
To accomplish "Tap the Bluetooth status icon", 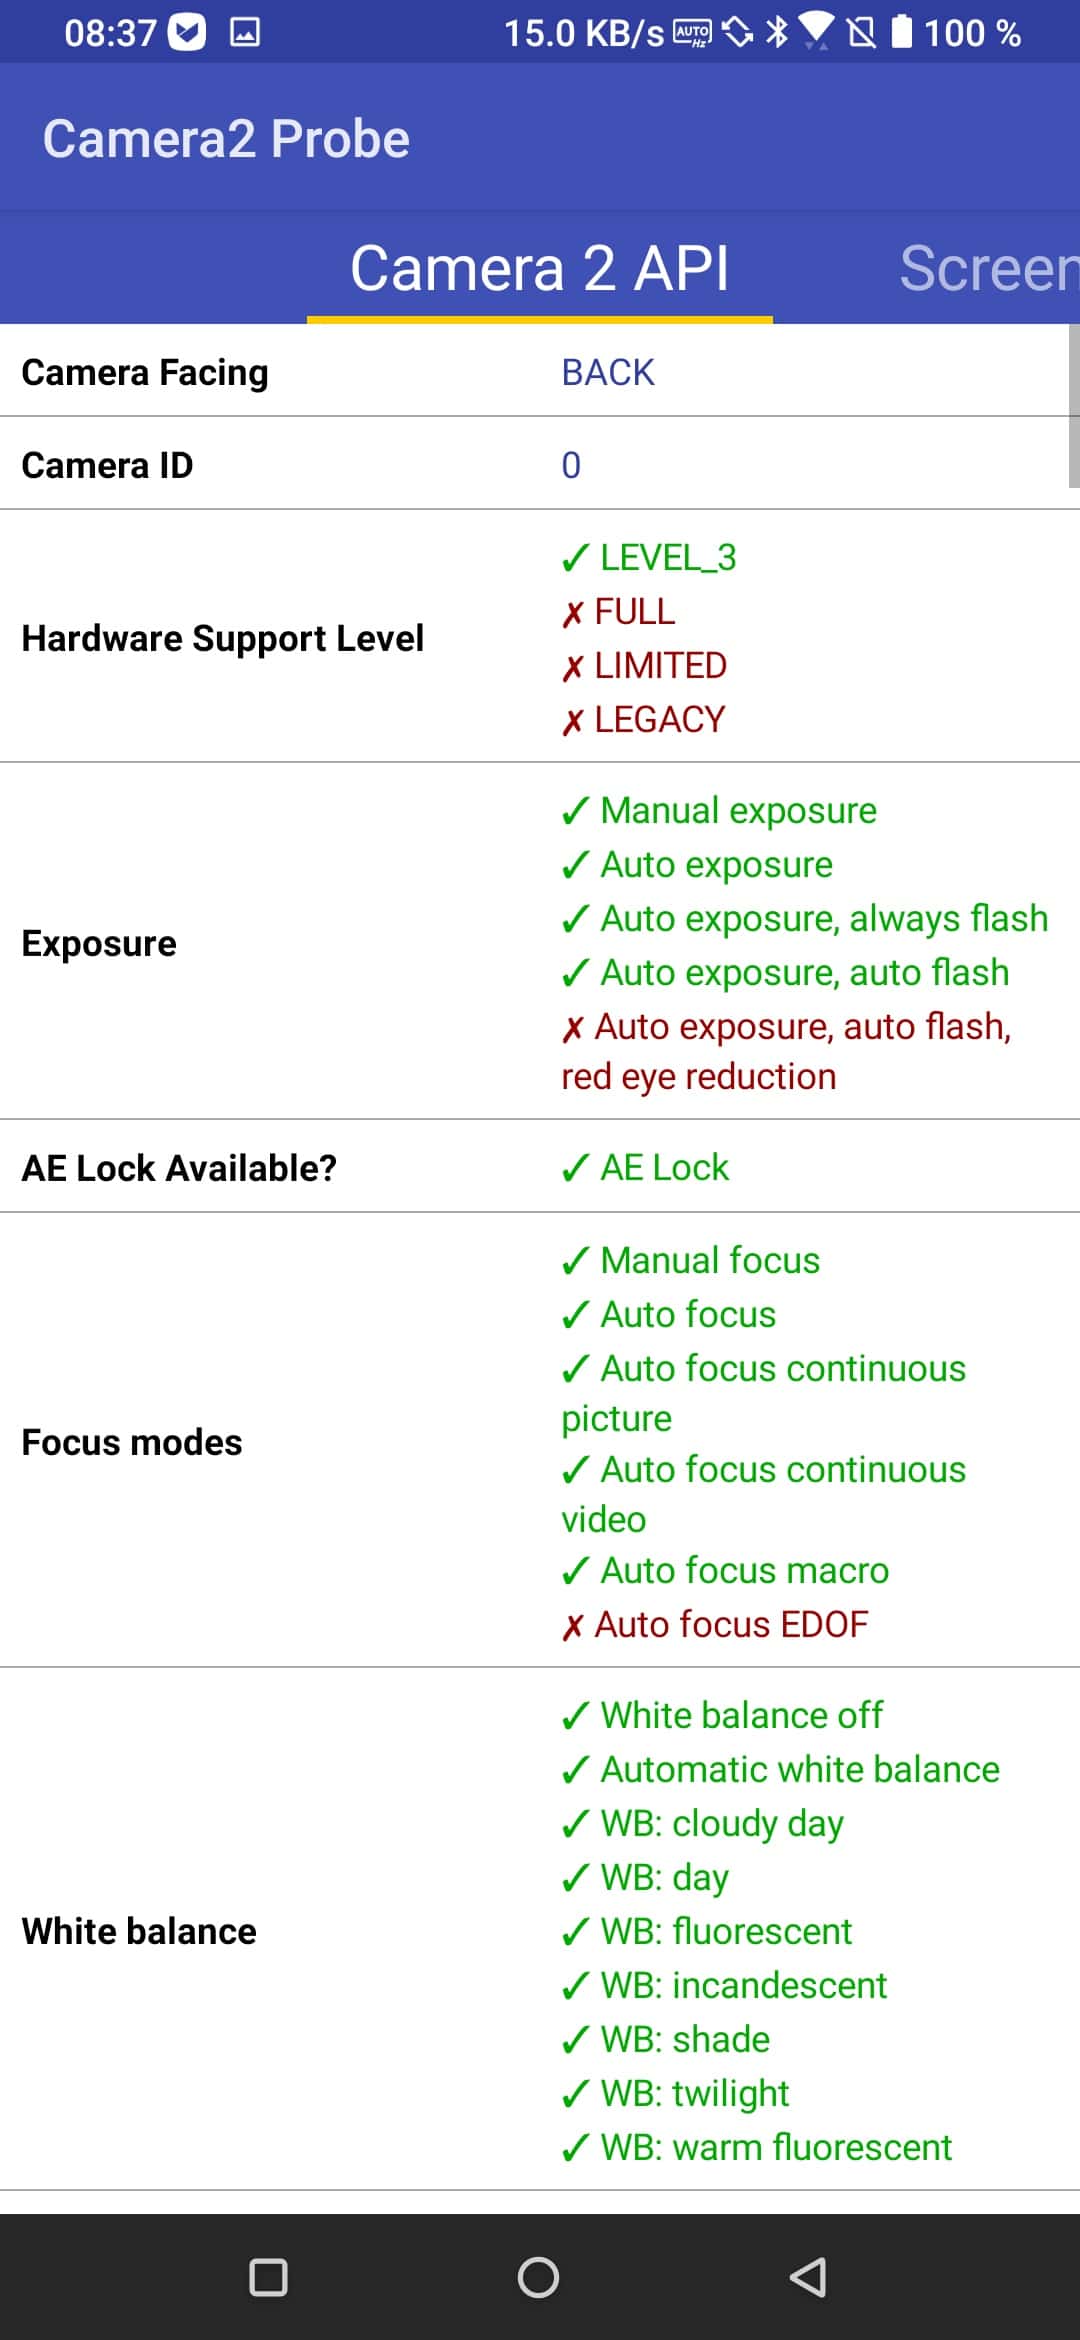I will tap(777, 32).
